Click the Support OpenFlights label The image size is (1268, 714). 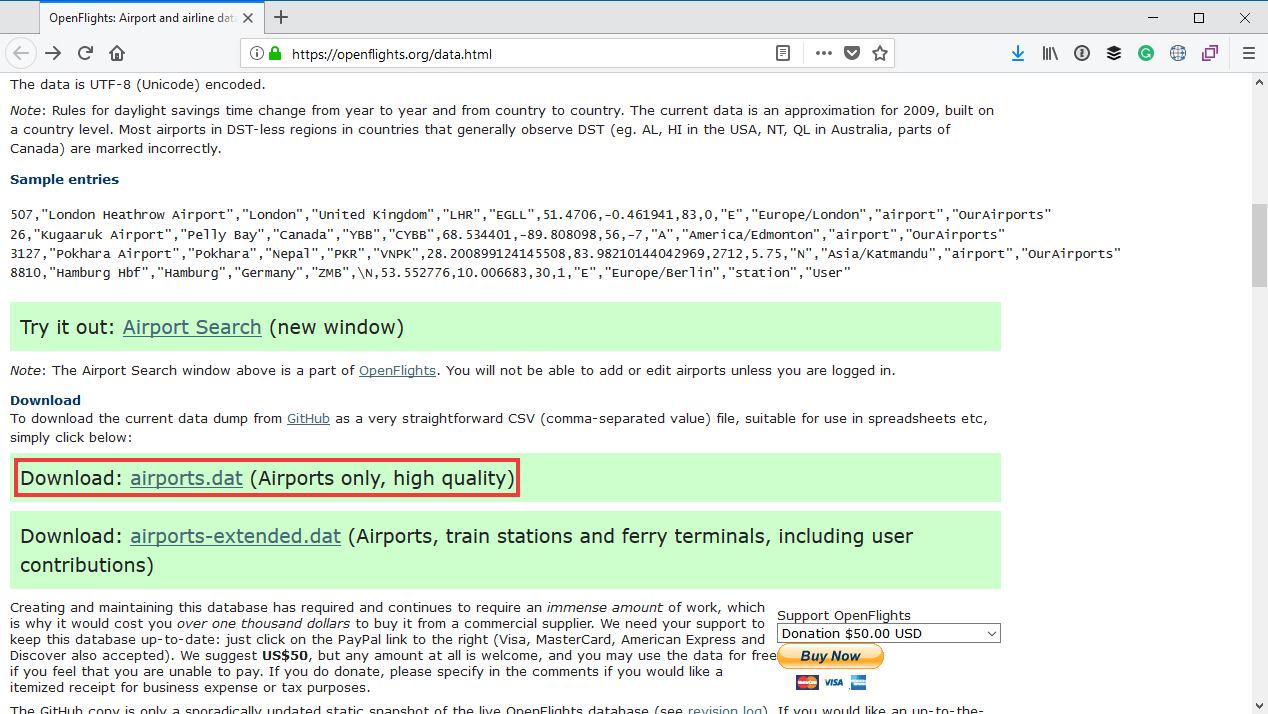click(844, 615)
